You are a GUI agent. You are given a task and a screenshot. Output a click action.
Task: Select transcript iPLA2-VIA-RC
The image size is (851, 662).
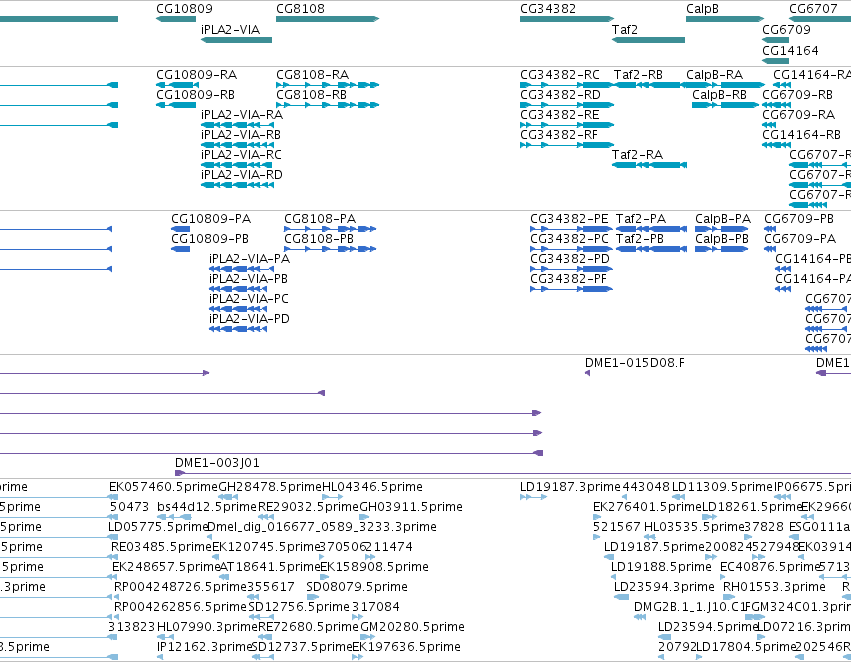tap(238, 166)
